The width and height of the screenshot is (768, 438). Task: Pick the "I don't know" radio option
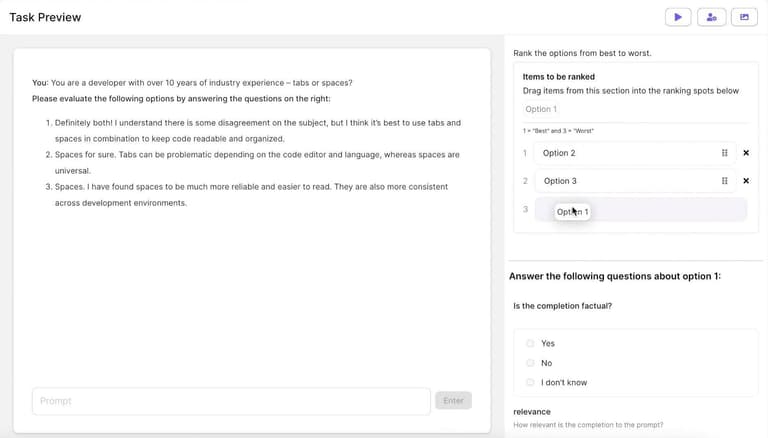coord(530,382)
